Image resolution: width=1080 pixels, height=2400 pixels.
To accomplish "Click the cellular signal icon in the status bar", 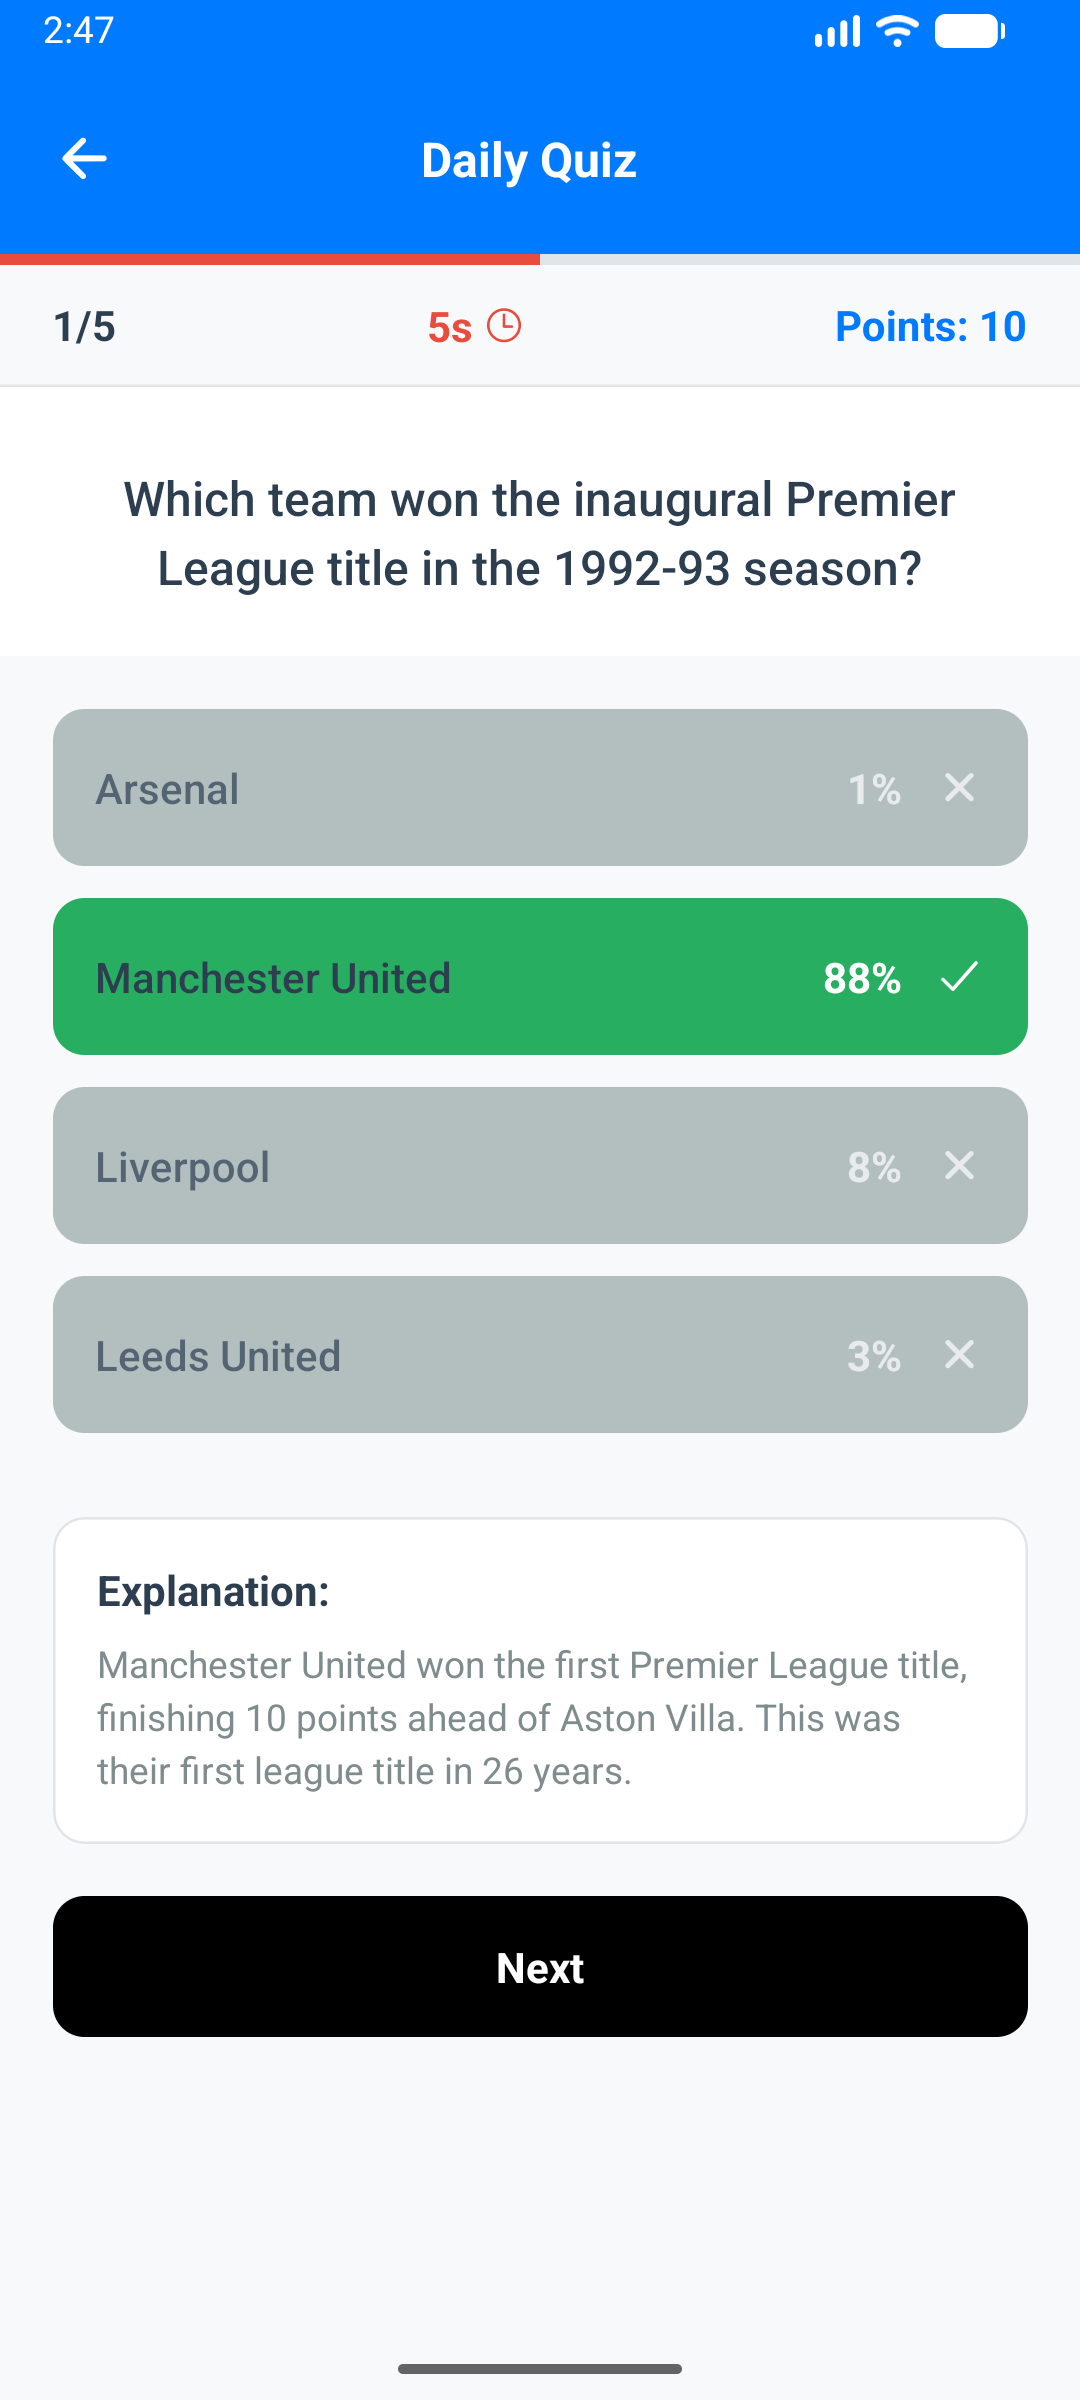I will click(x=836, y=30).
